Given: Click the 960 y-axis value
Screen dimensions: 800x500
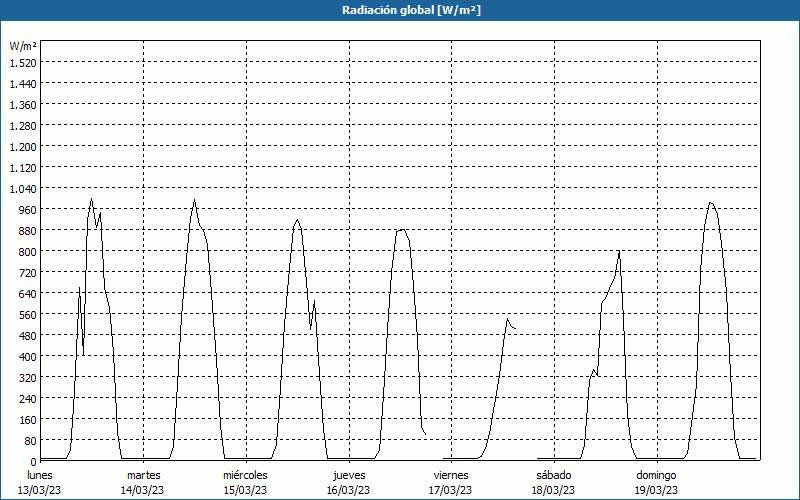Looking at the screenshot, I should tap(29, 210).
